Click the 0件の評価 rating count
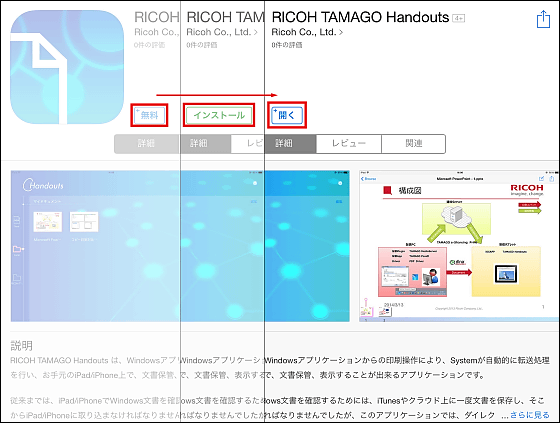This screenshot has width=560, height=423. point(287,45)
